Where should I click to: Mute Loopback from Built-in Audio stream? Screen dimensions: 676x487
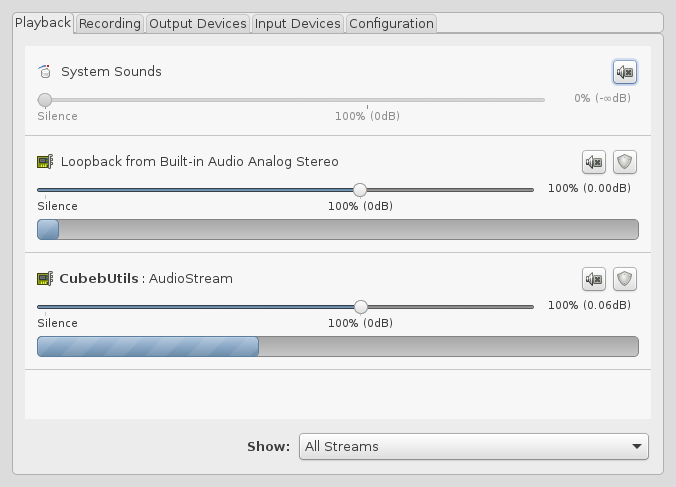pyautogui.click(x=594, y=162)
